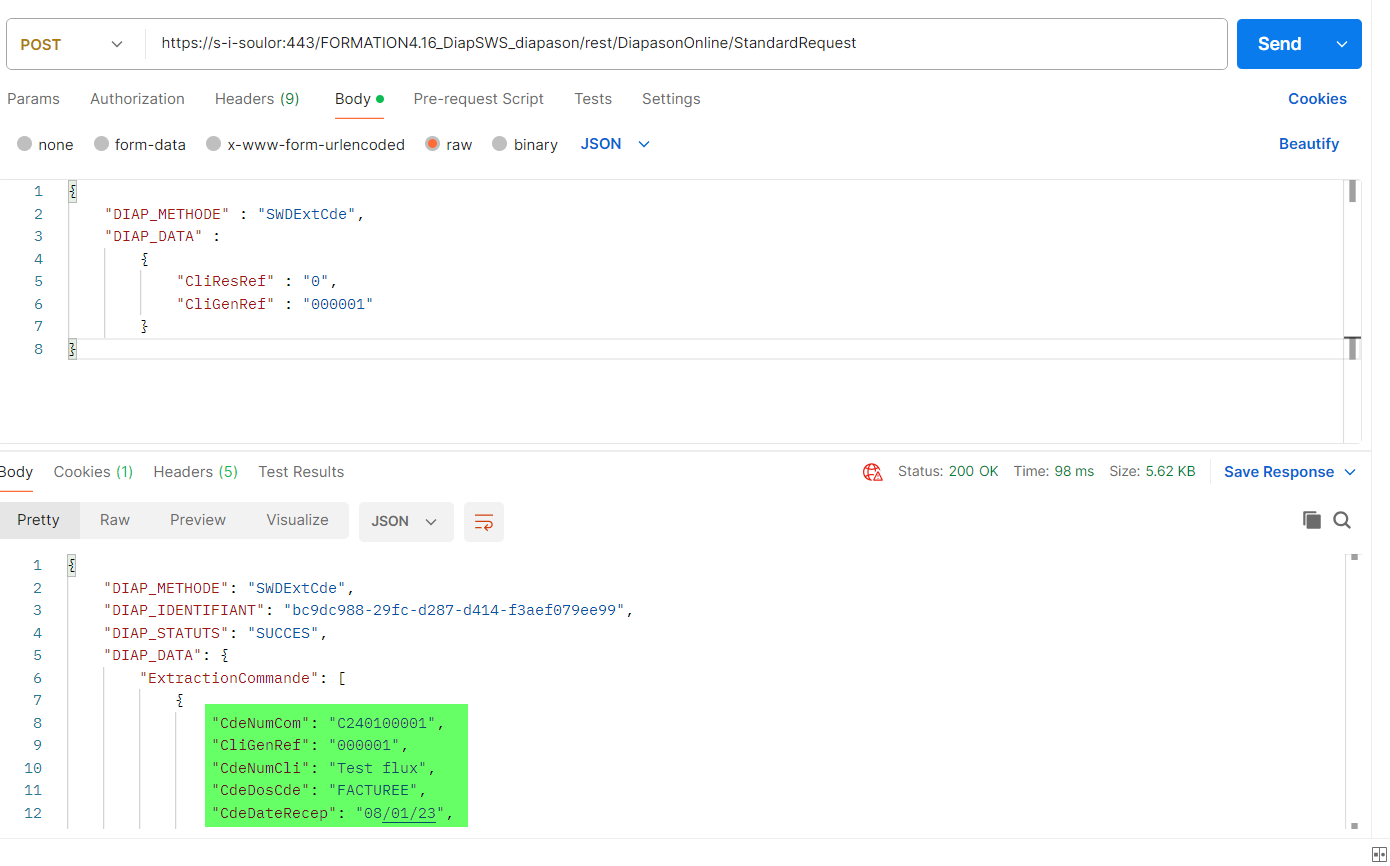Copy the response body to clipboard
1390x866 pixels.
click(1311, 520)
